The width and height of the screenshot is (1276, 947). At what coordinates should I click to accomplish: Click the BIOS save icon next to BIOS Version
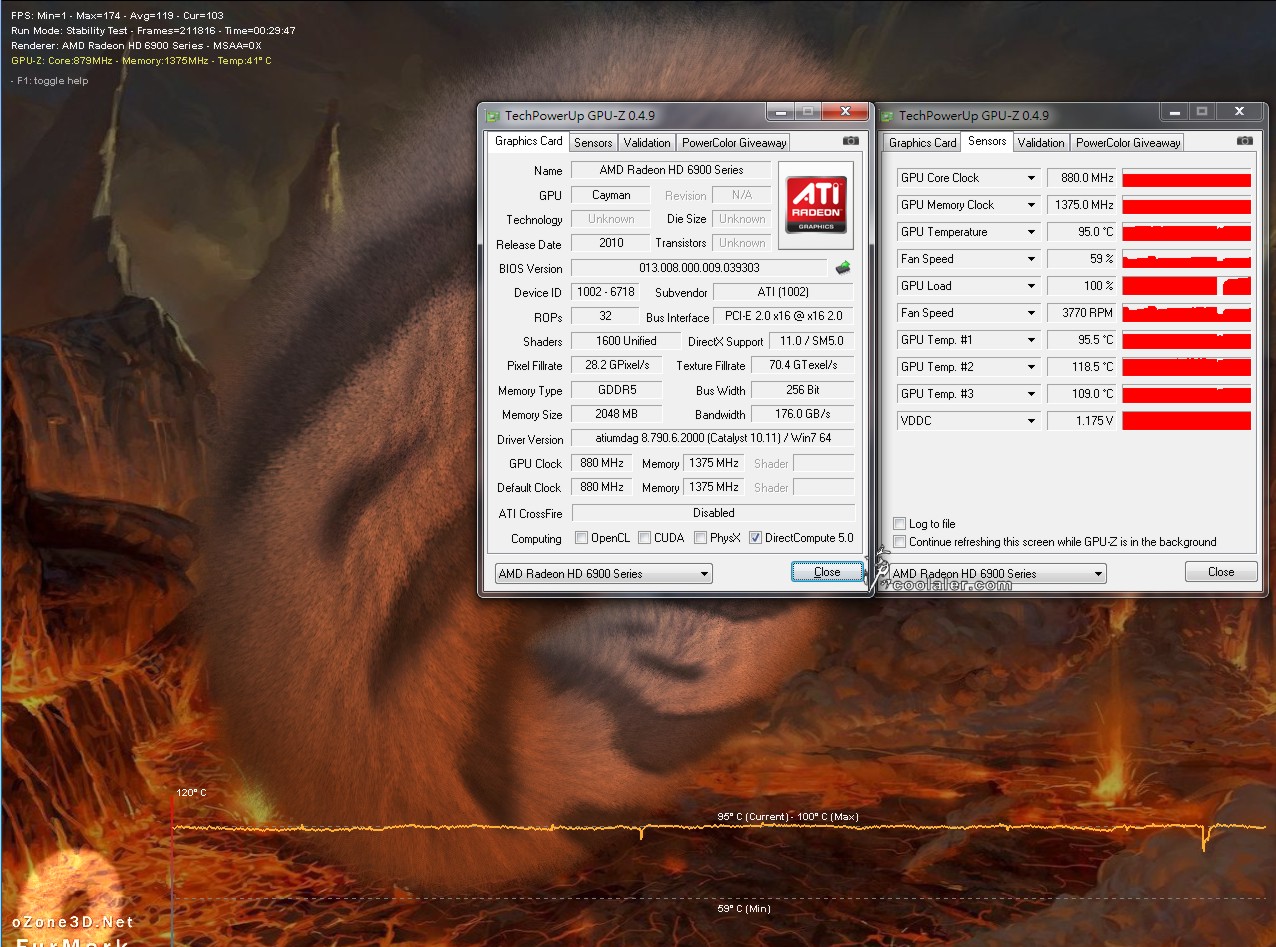[x=843, y=267]
